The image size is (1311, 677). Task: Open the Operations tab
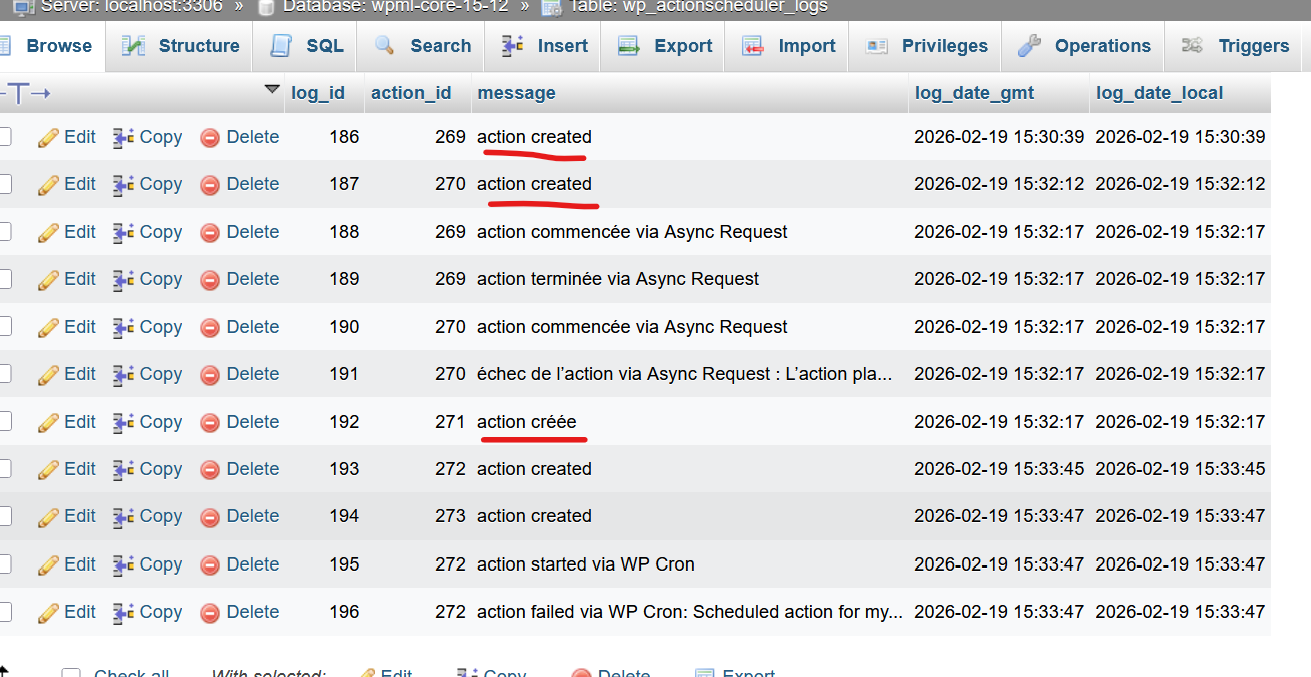point(1084,46)
